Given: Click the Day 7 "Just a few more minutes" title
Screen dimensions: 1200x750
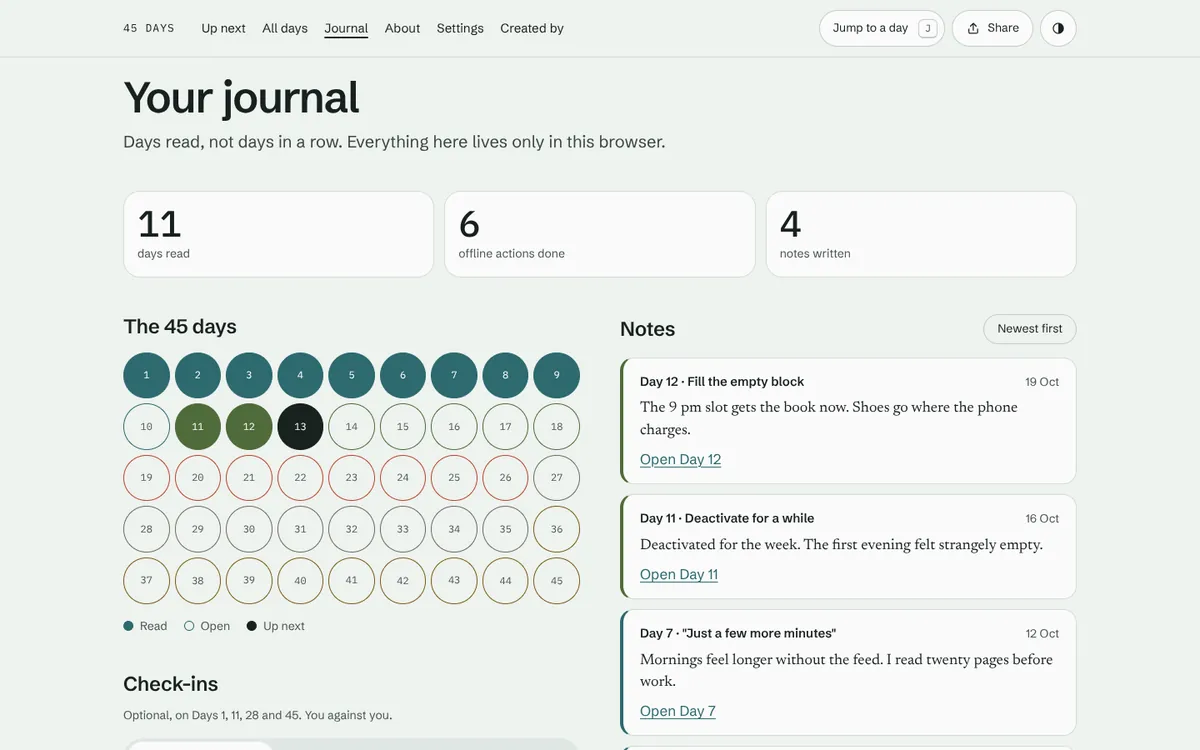Looking at the screenshot, I should (738, 633).
